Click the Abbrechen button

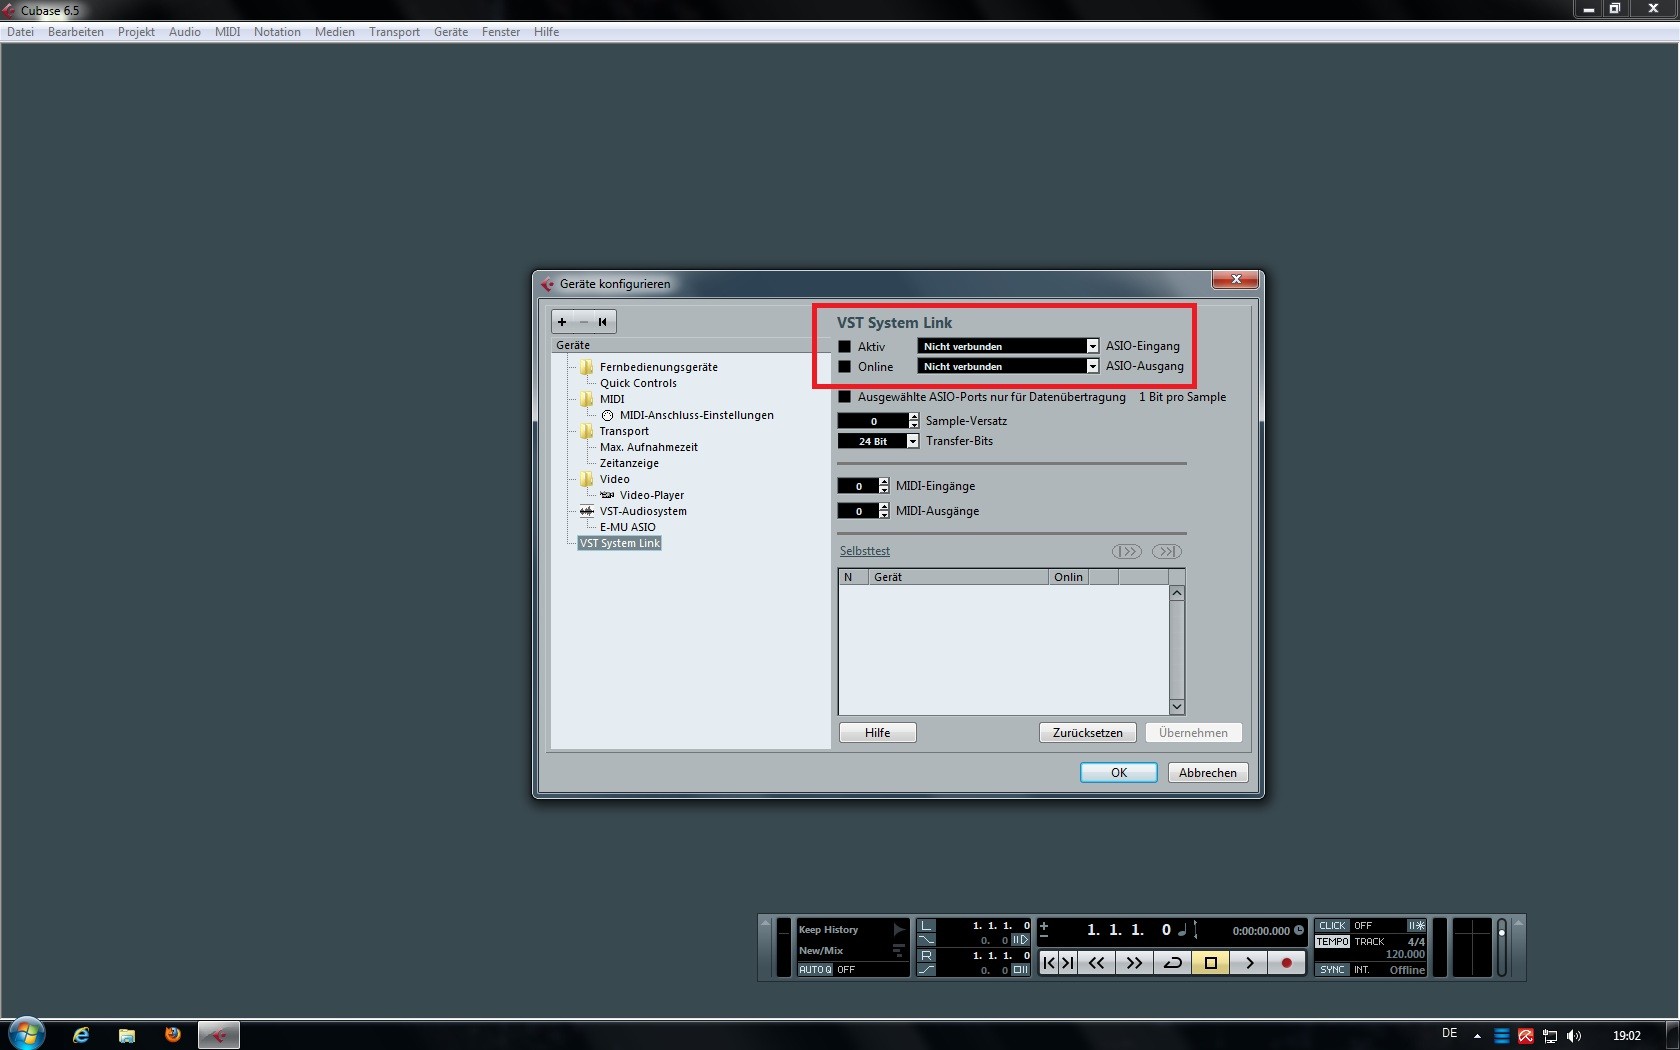coord(1208,773)
